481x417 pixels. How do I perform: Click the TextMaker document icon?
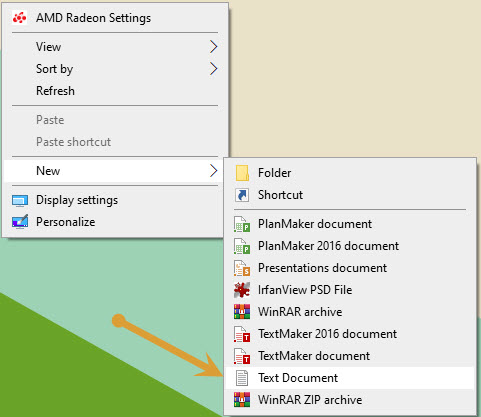click(242, 356)
